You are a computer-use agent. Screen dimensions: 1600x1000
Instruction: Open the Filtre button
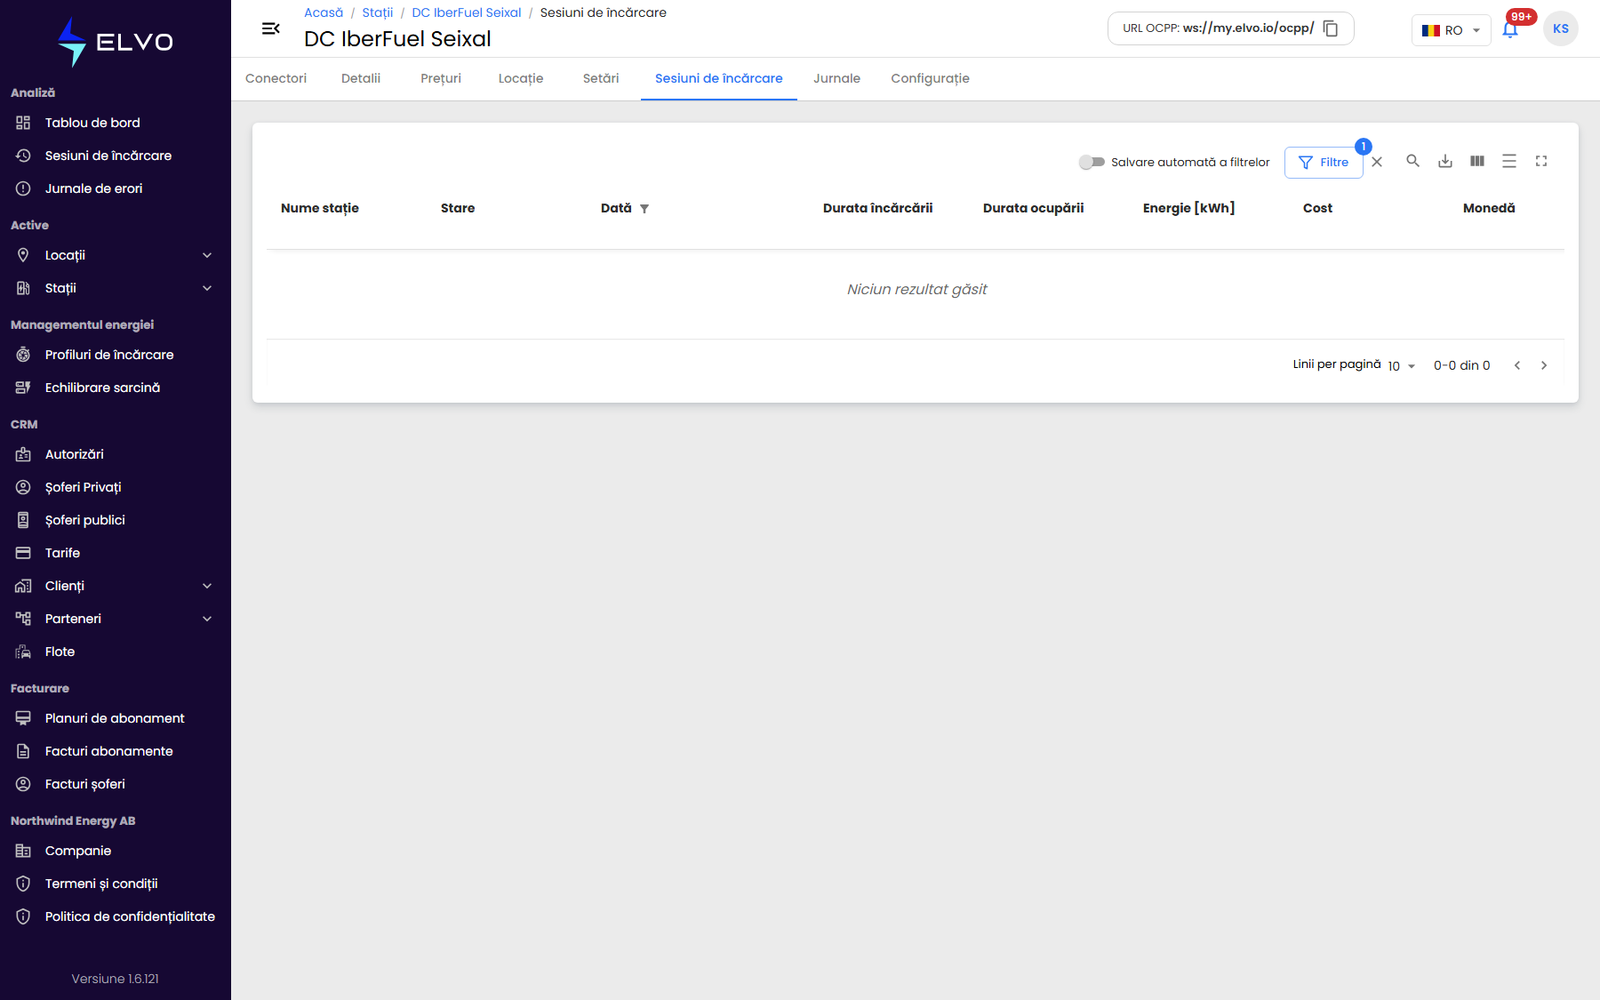1323,162
